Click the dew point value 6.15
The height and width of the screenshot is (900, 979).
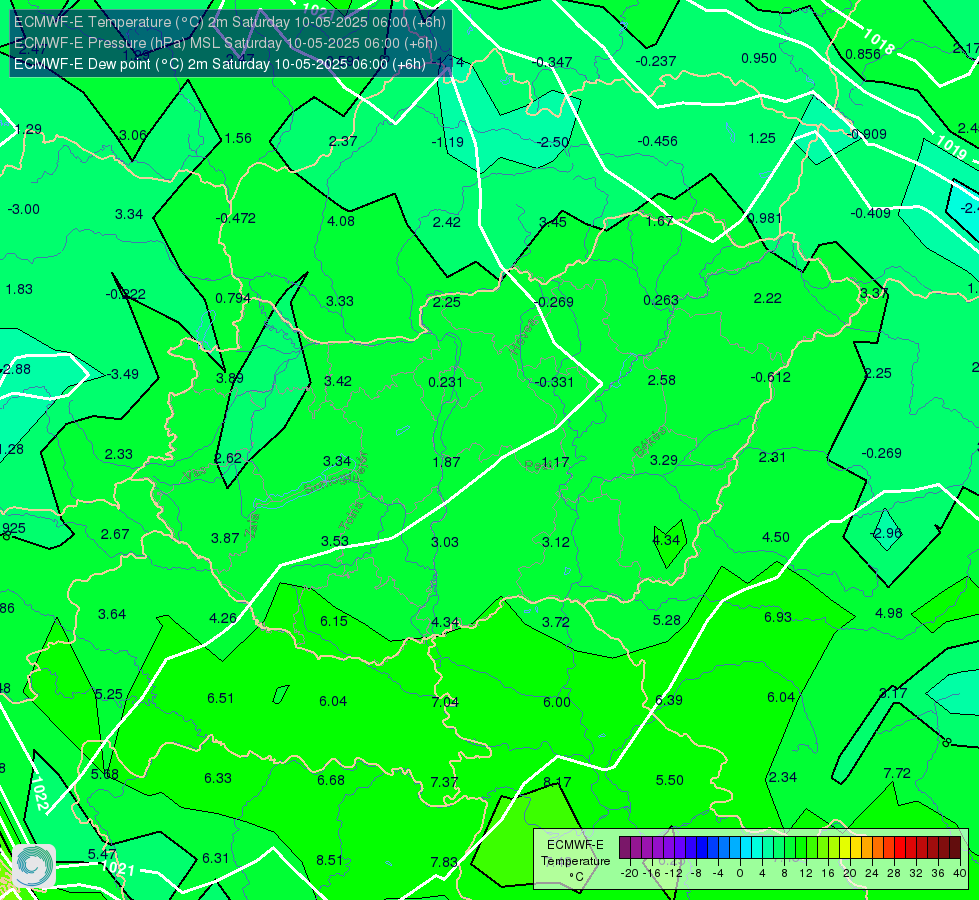click(x=333, y=620)
